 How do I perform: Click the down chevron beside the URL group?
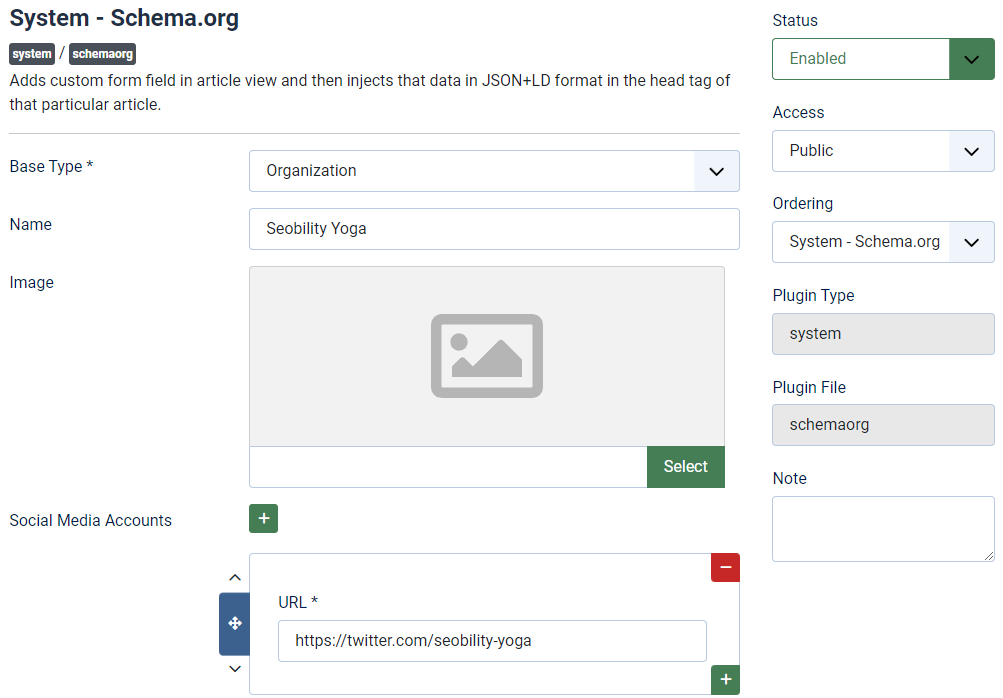coord(234,668)
